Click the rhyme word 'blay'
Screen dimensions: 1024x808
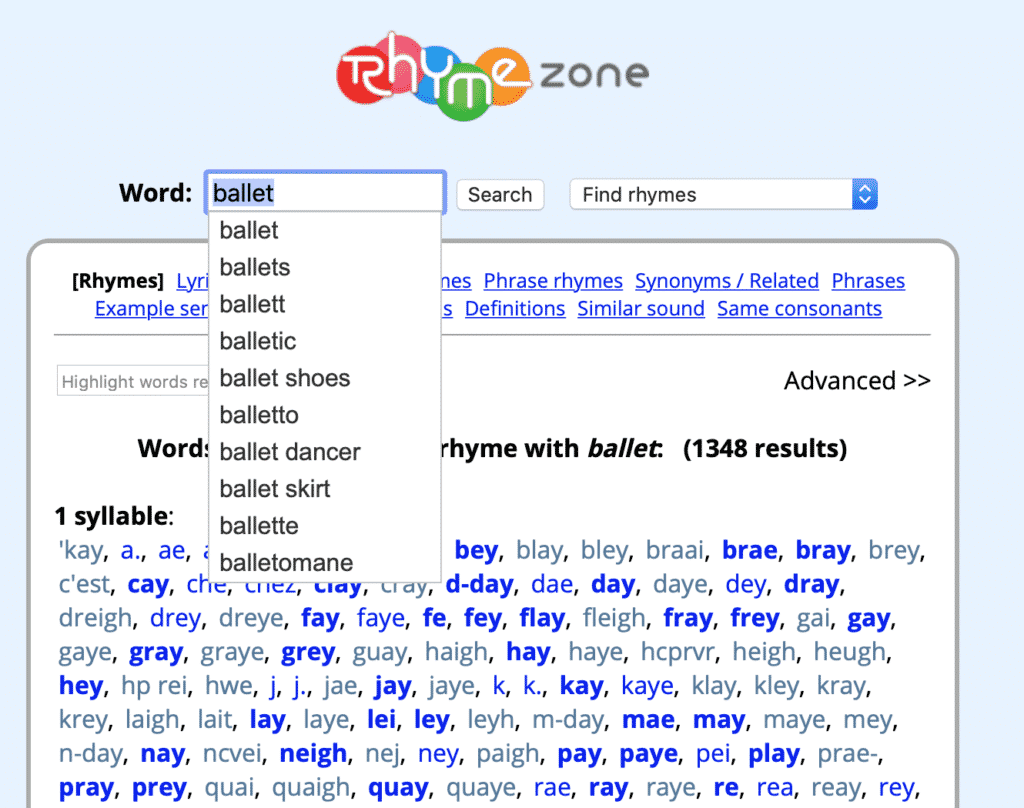pyautogui.click(x=539, y=551)
